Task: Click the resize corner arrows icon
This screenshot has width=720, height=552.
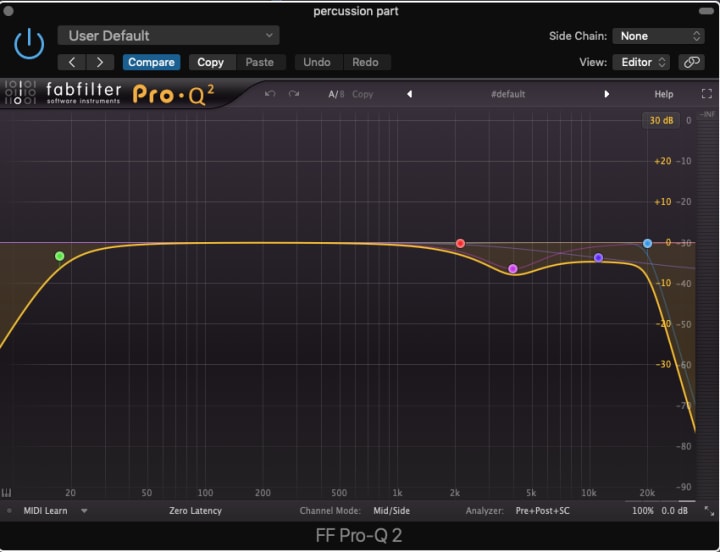Action: (709, 511)
